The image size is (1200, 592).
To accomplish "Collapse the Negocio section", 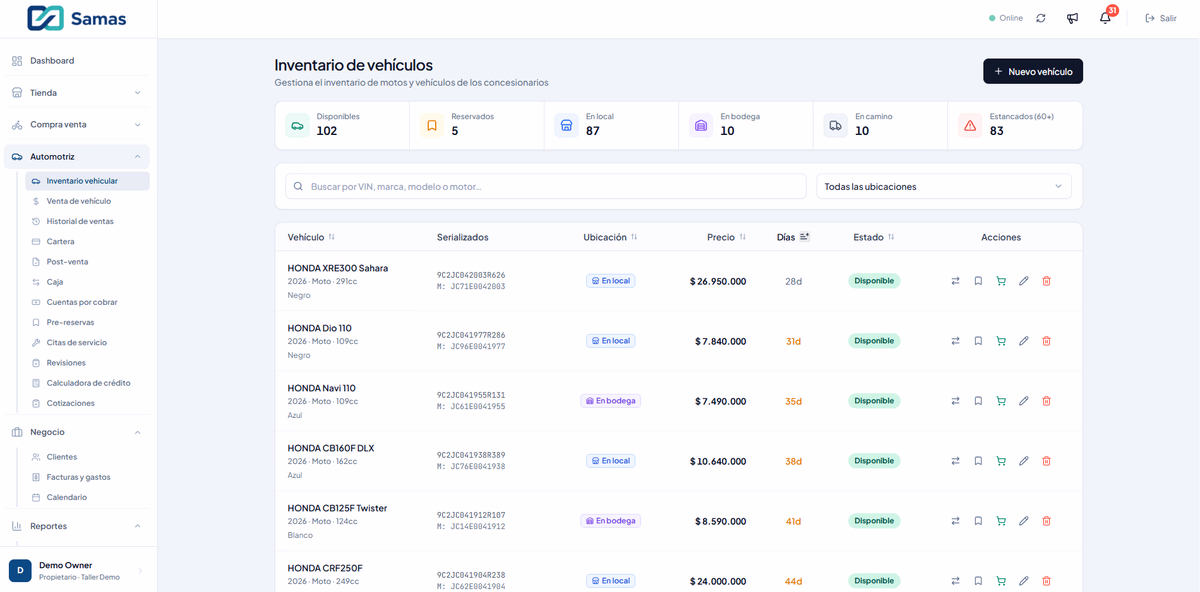I will click(x=78, y=432).
